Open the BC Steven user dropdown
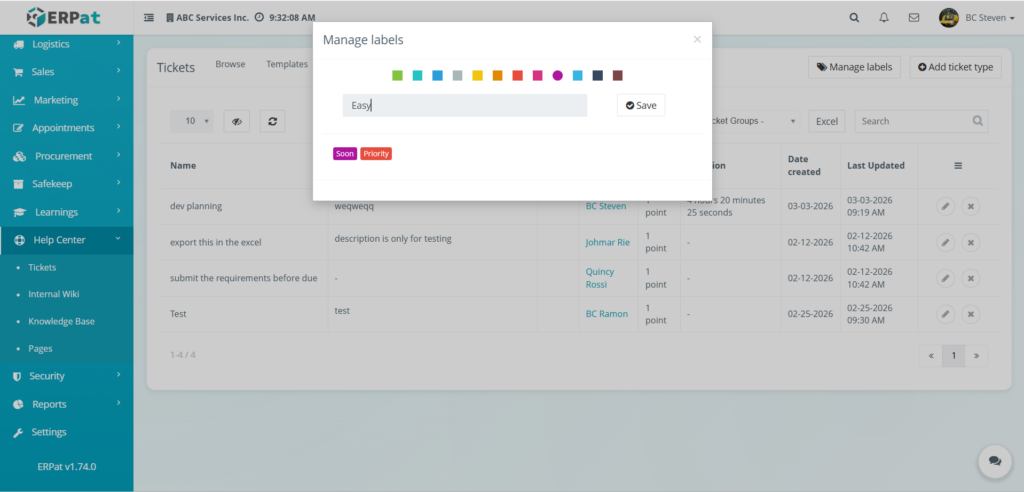 coord(977,18)
